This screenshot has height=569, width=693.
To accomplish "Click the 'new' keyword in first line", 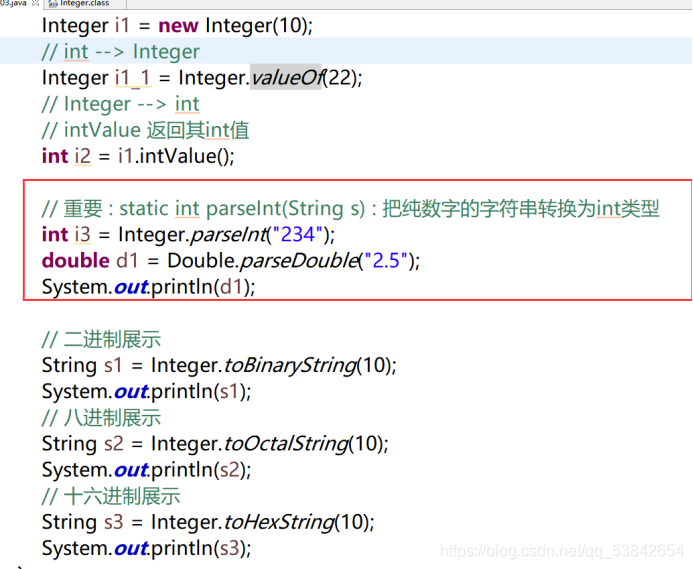I will click(179, 26).
